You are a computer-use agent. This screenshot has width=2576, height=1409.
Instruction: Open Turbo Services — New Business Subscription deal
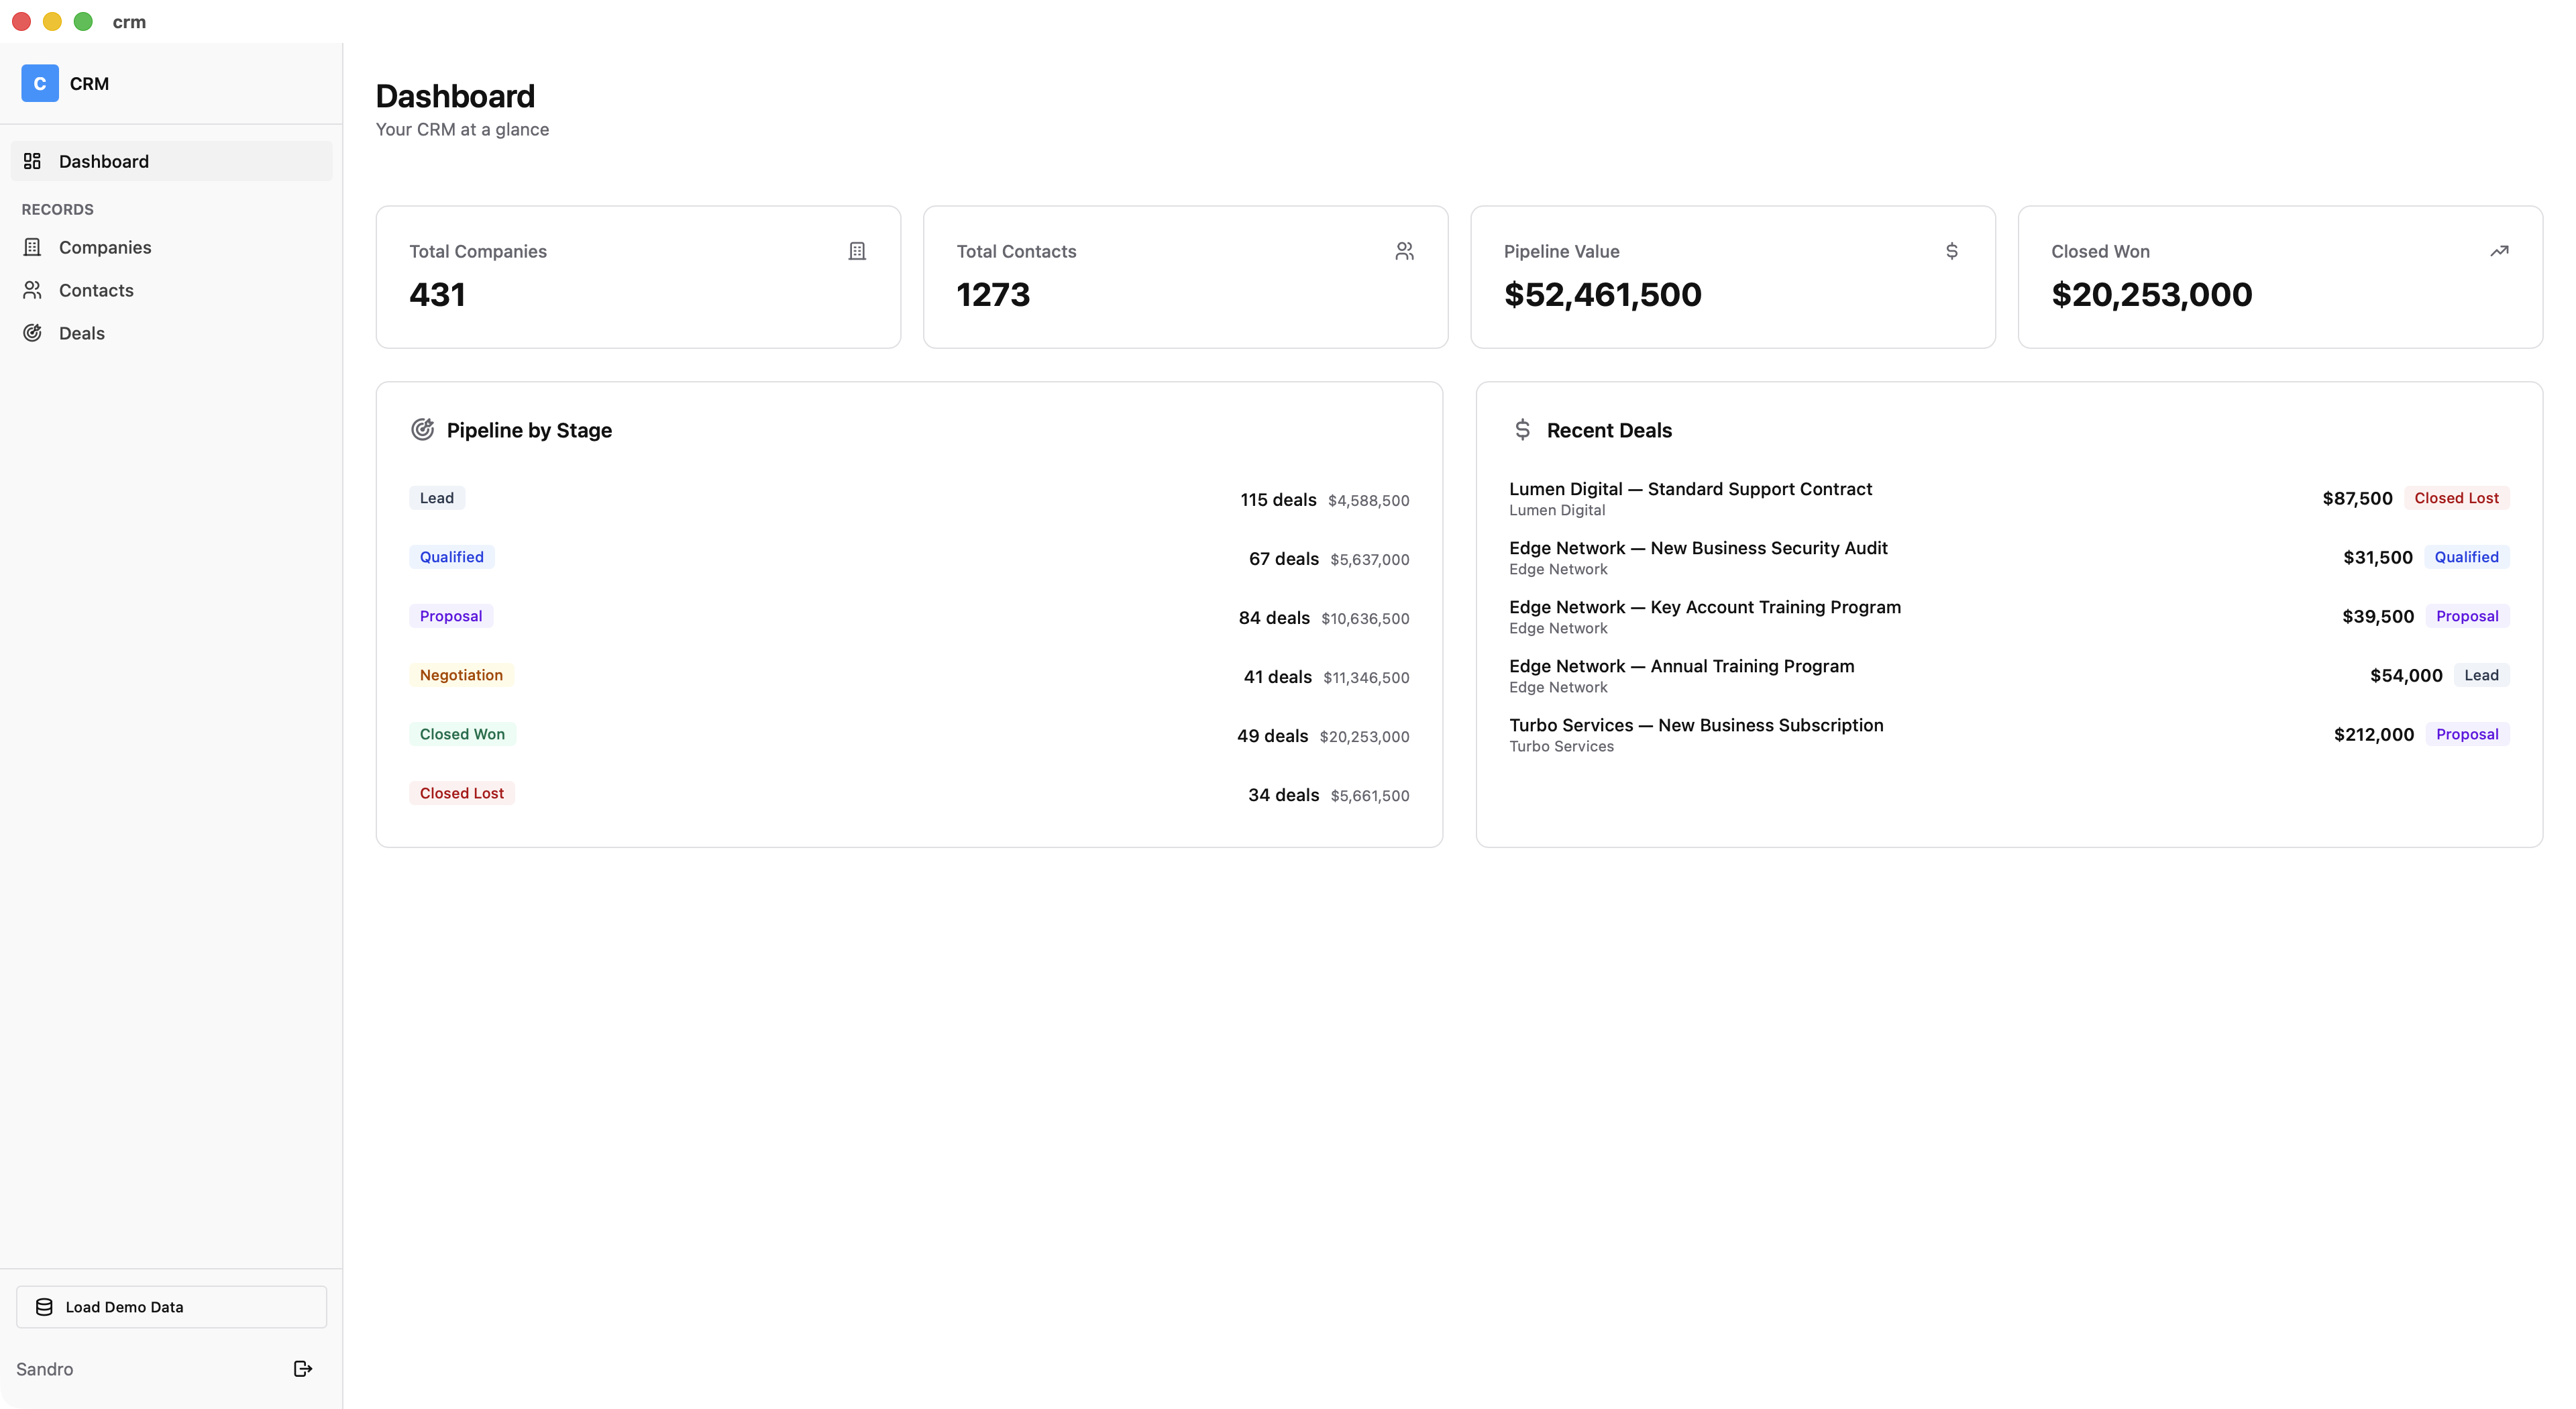click(x=1695, y=725)
